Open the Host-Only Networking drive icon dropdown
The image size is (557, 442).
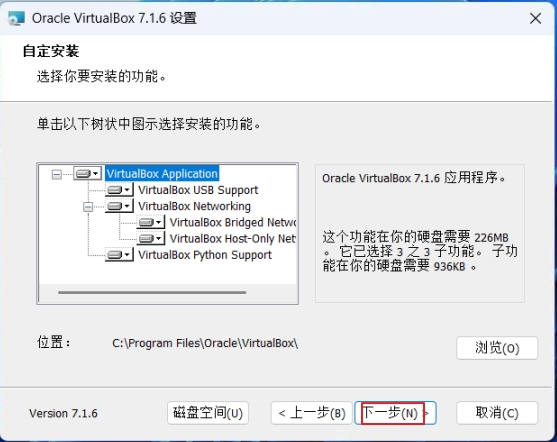pos(151,238)
